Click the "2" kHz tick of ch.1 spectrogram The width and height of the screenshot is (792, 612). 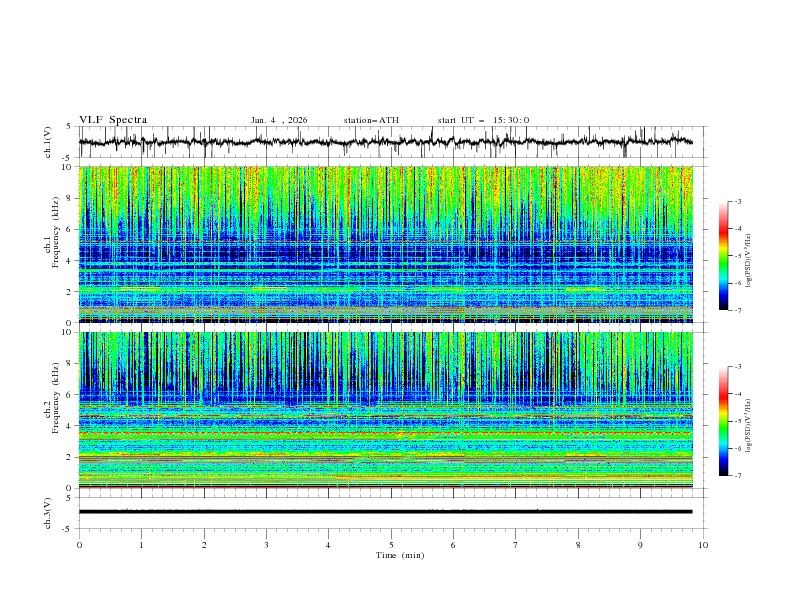pyautogui.click(x=69, y=291)
